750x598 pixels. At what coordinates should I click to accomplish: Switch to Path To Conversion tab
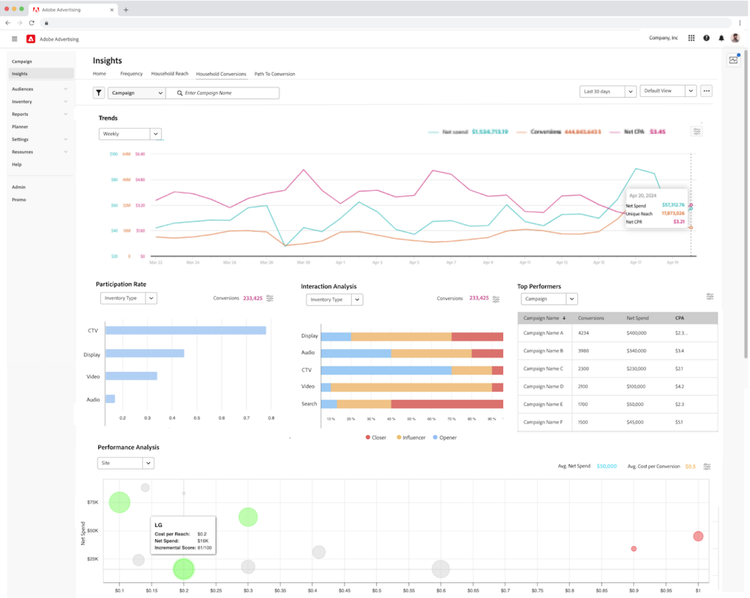[x=274, y=74]
